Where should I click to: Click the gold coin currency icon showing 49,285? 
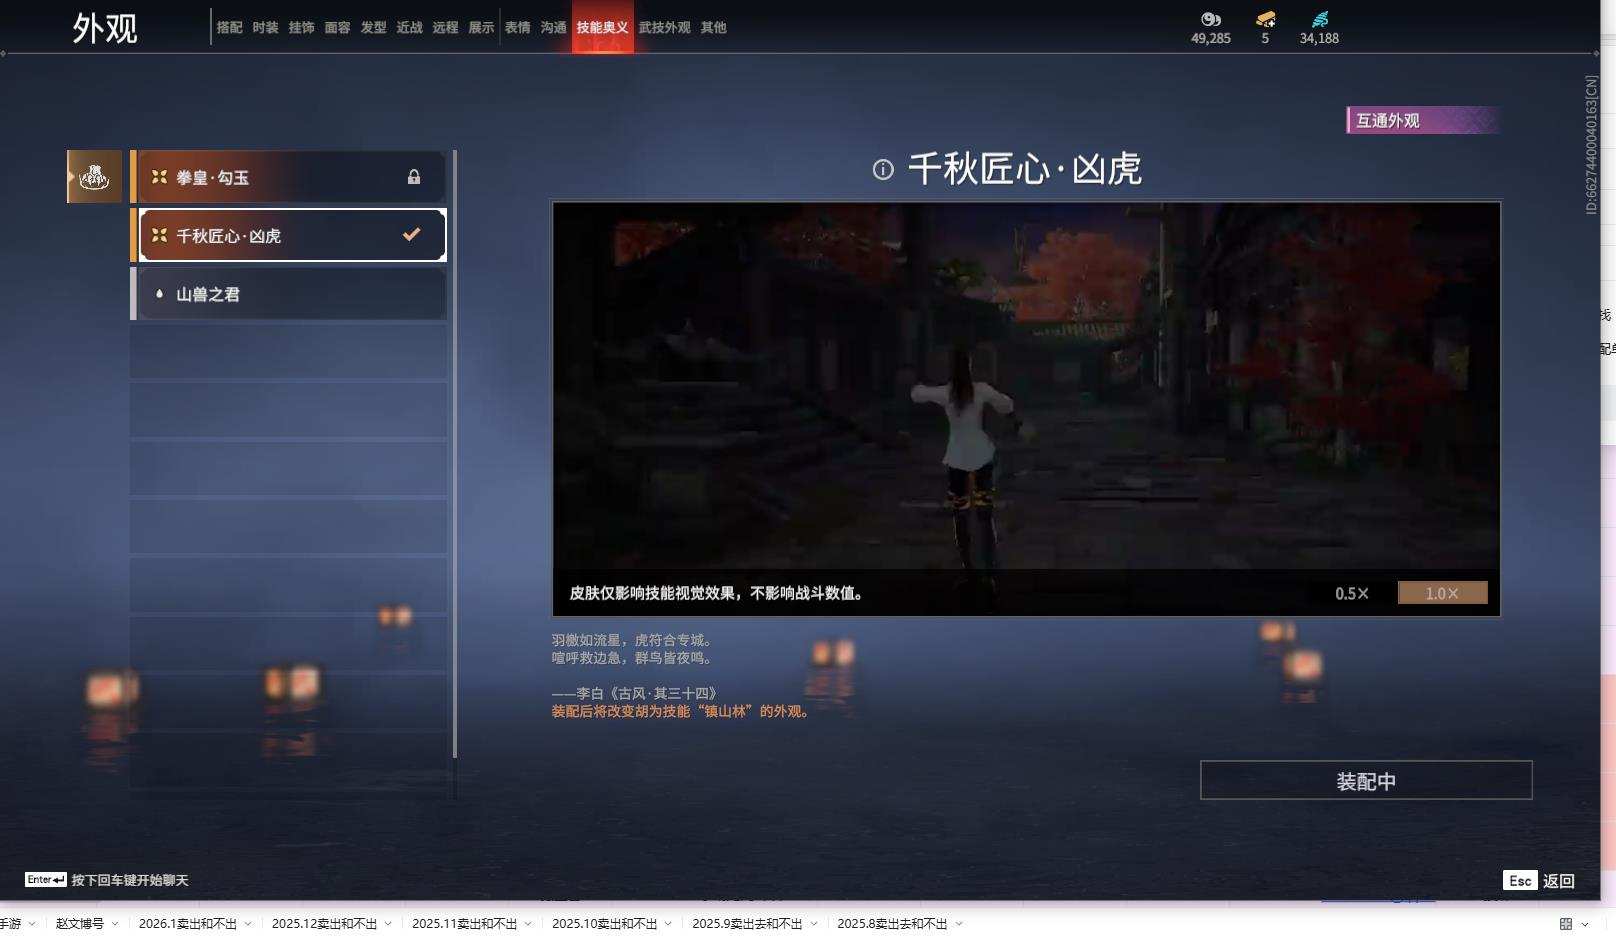point(1210,19)
